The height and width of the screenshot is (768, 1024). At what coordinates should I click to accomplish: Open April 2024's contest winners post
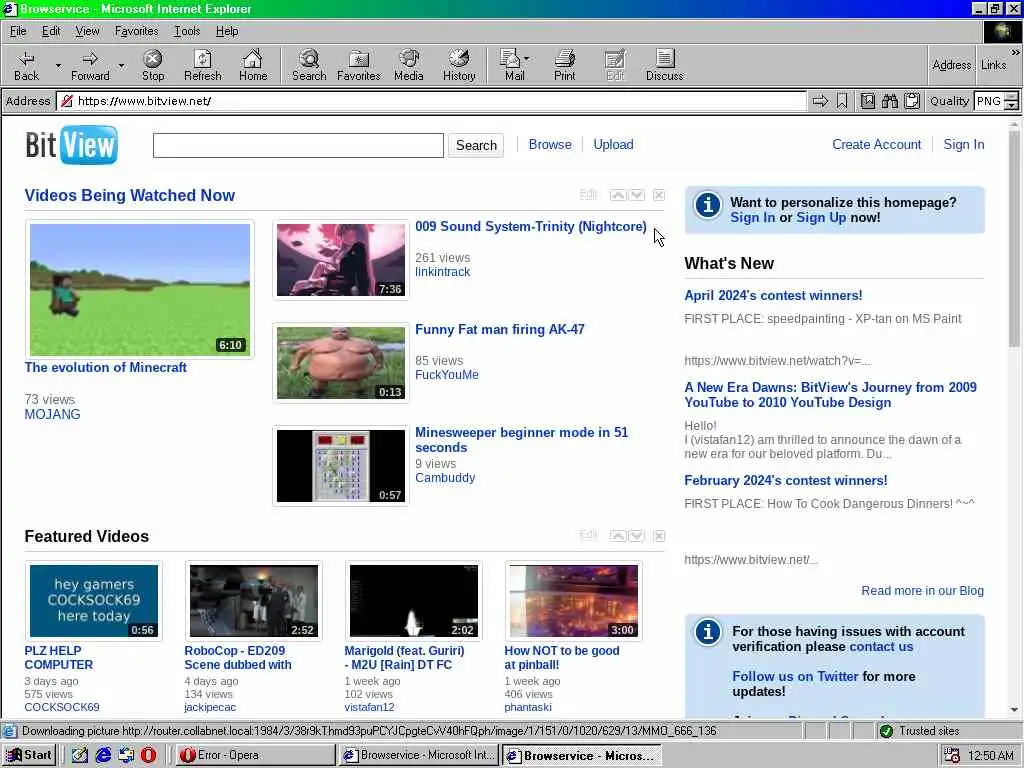coord(773,295)
